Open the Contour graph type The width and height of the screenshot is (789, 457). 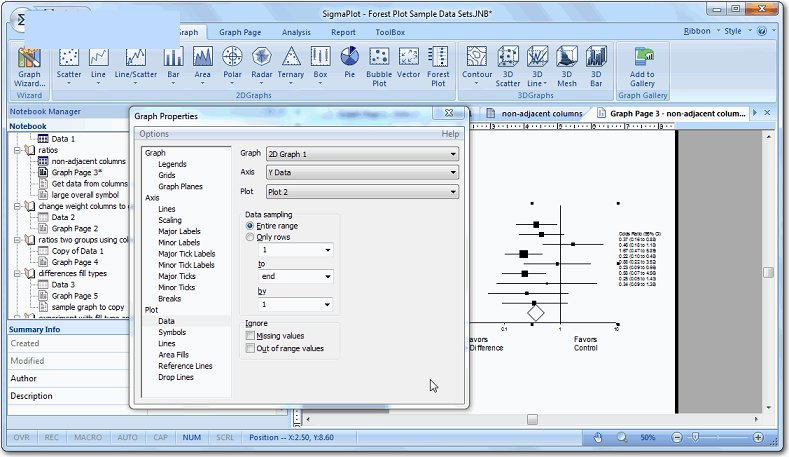coord(477,63)
